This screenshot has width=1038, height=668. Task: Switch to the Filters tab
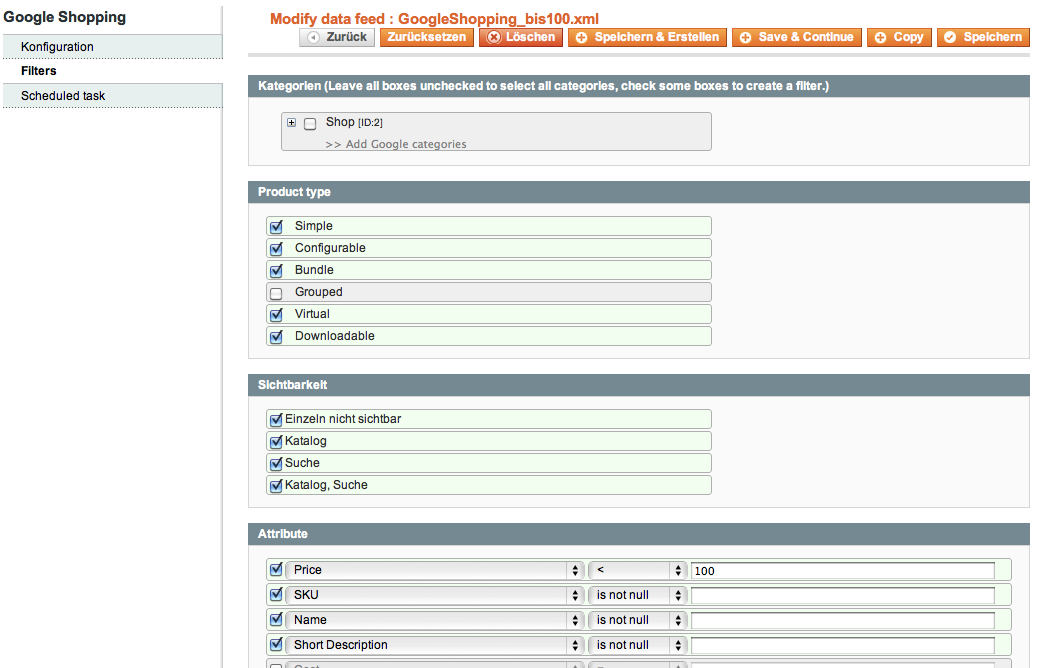point(113,71)
